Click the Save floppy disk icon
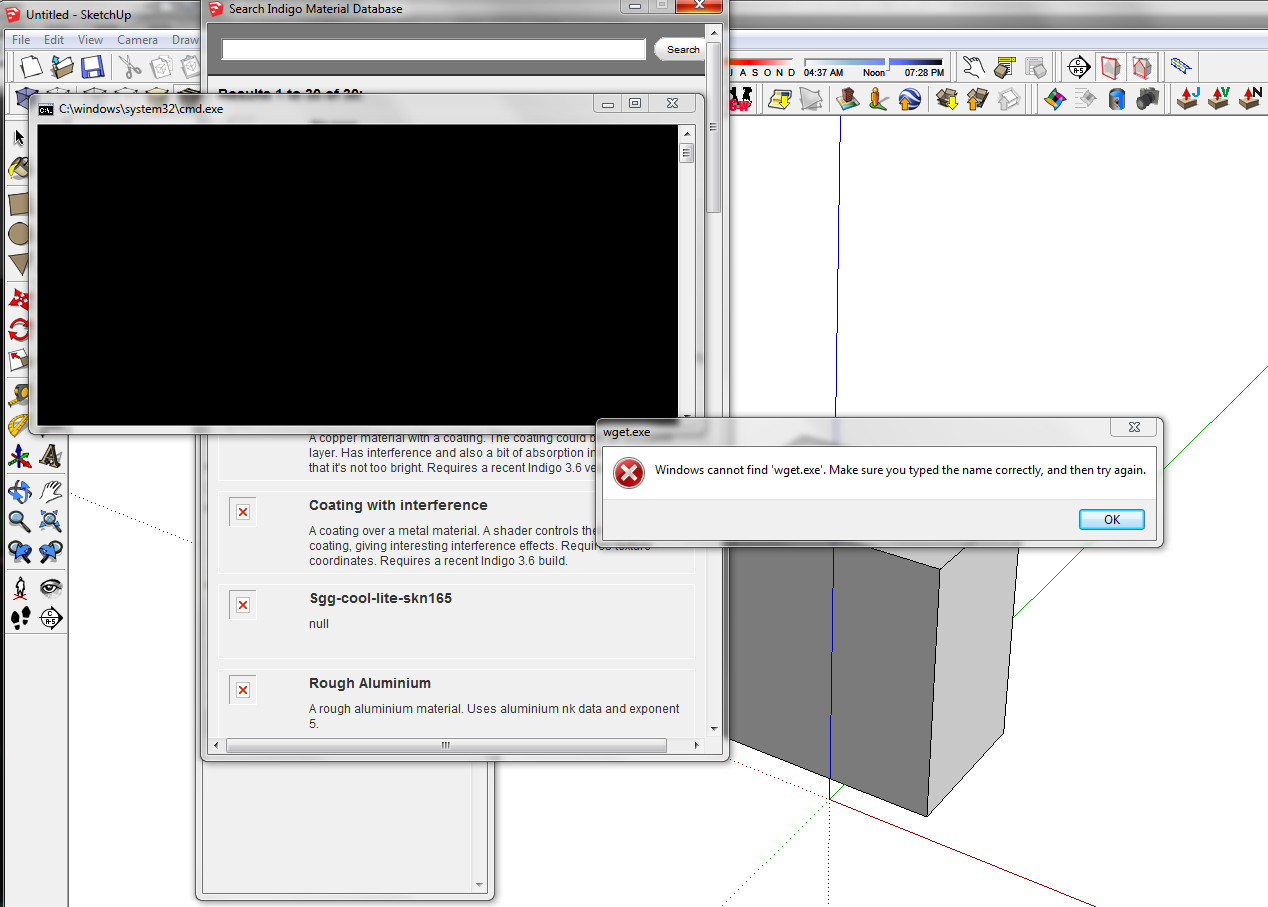The image size is (1268, 907). [92, 67]
